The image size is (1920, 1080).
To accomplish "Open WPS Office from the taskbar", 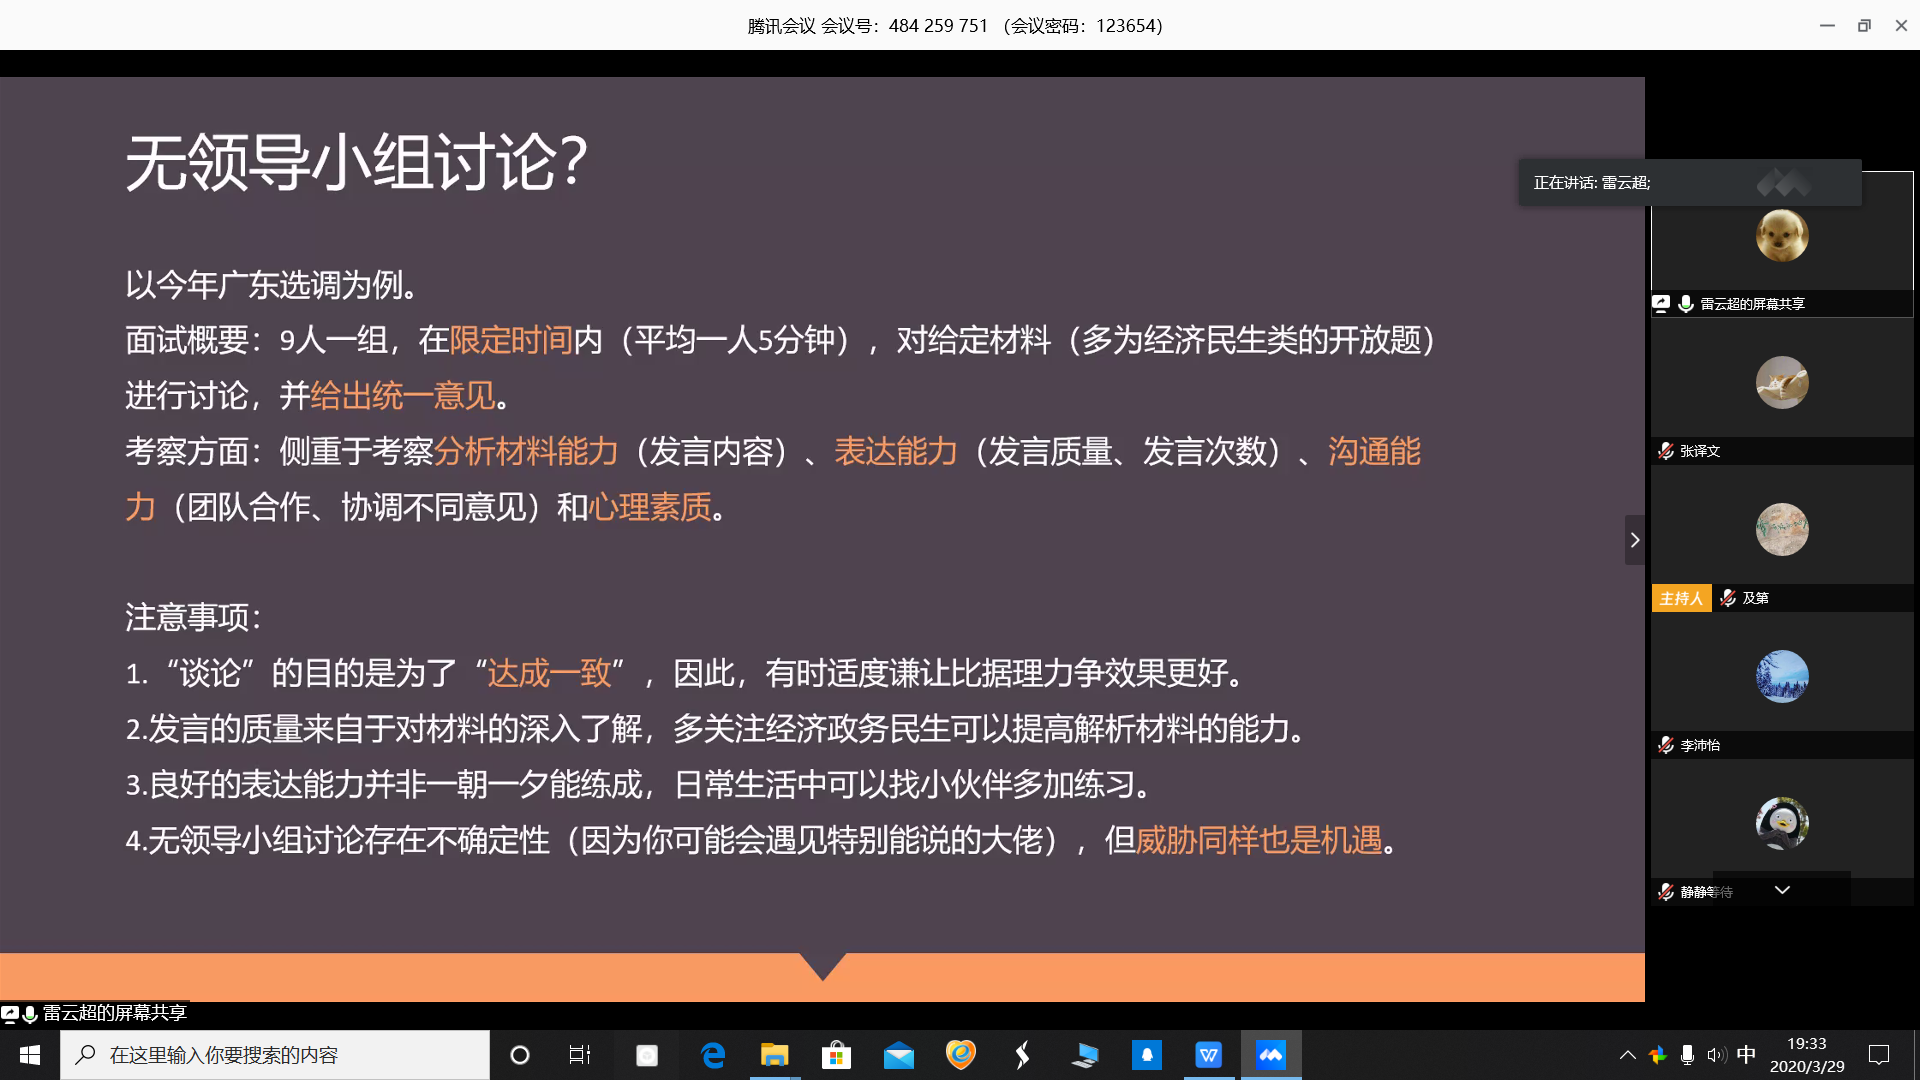I will tap(1209, 1055).
